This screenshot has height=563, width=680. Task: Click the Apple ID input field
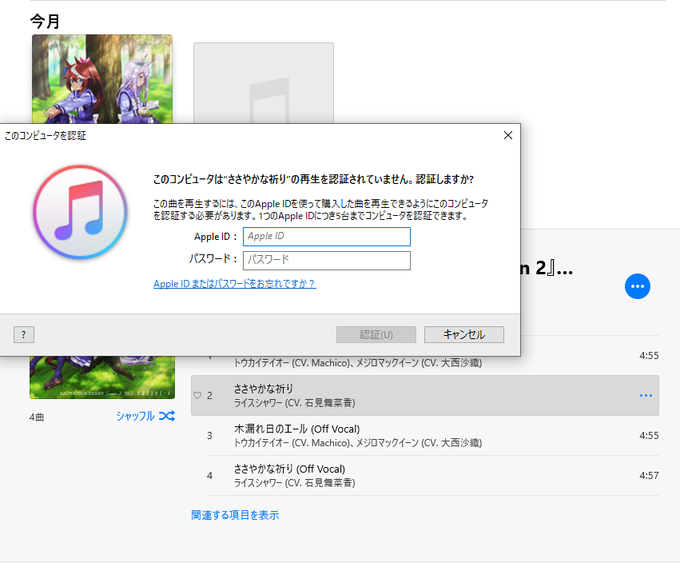click(327, 236)
